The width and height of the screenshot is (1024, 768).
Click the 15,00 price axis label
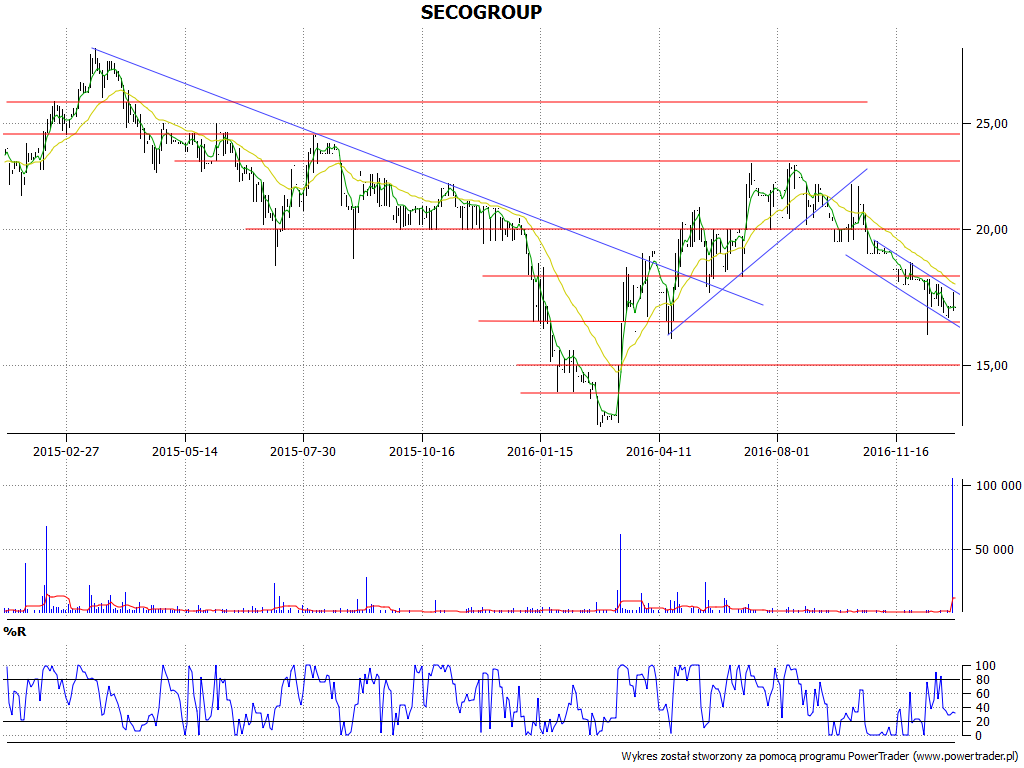991,366
